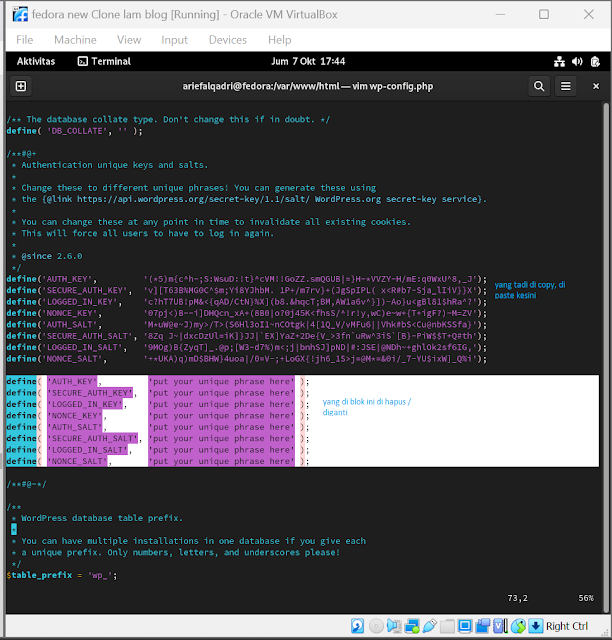This screenshot has height=640, width=612.
Task: Click the filled 'AUTH_KEY' define line
Action: pos(247,279)
